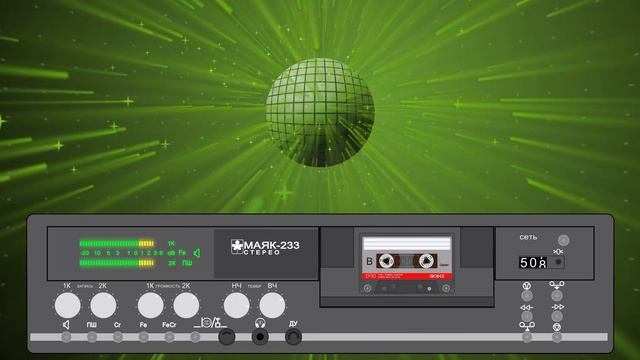Viewport: 640px width, 360px height.
Task: Click the громкость label between volume knobs
Action: 168,286
